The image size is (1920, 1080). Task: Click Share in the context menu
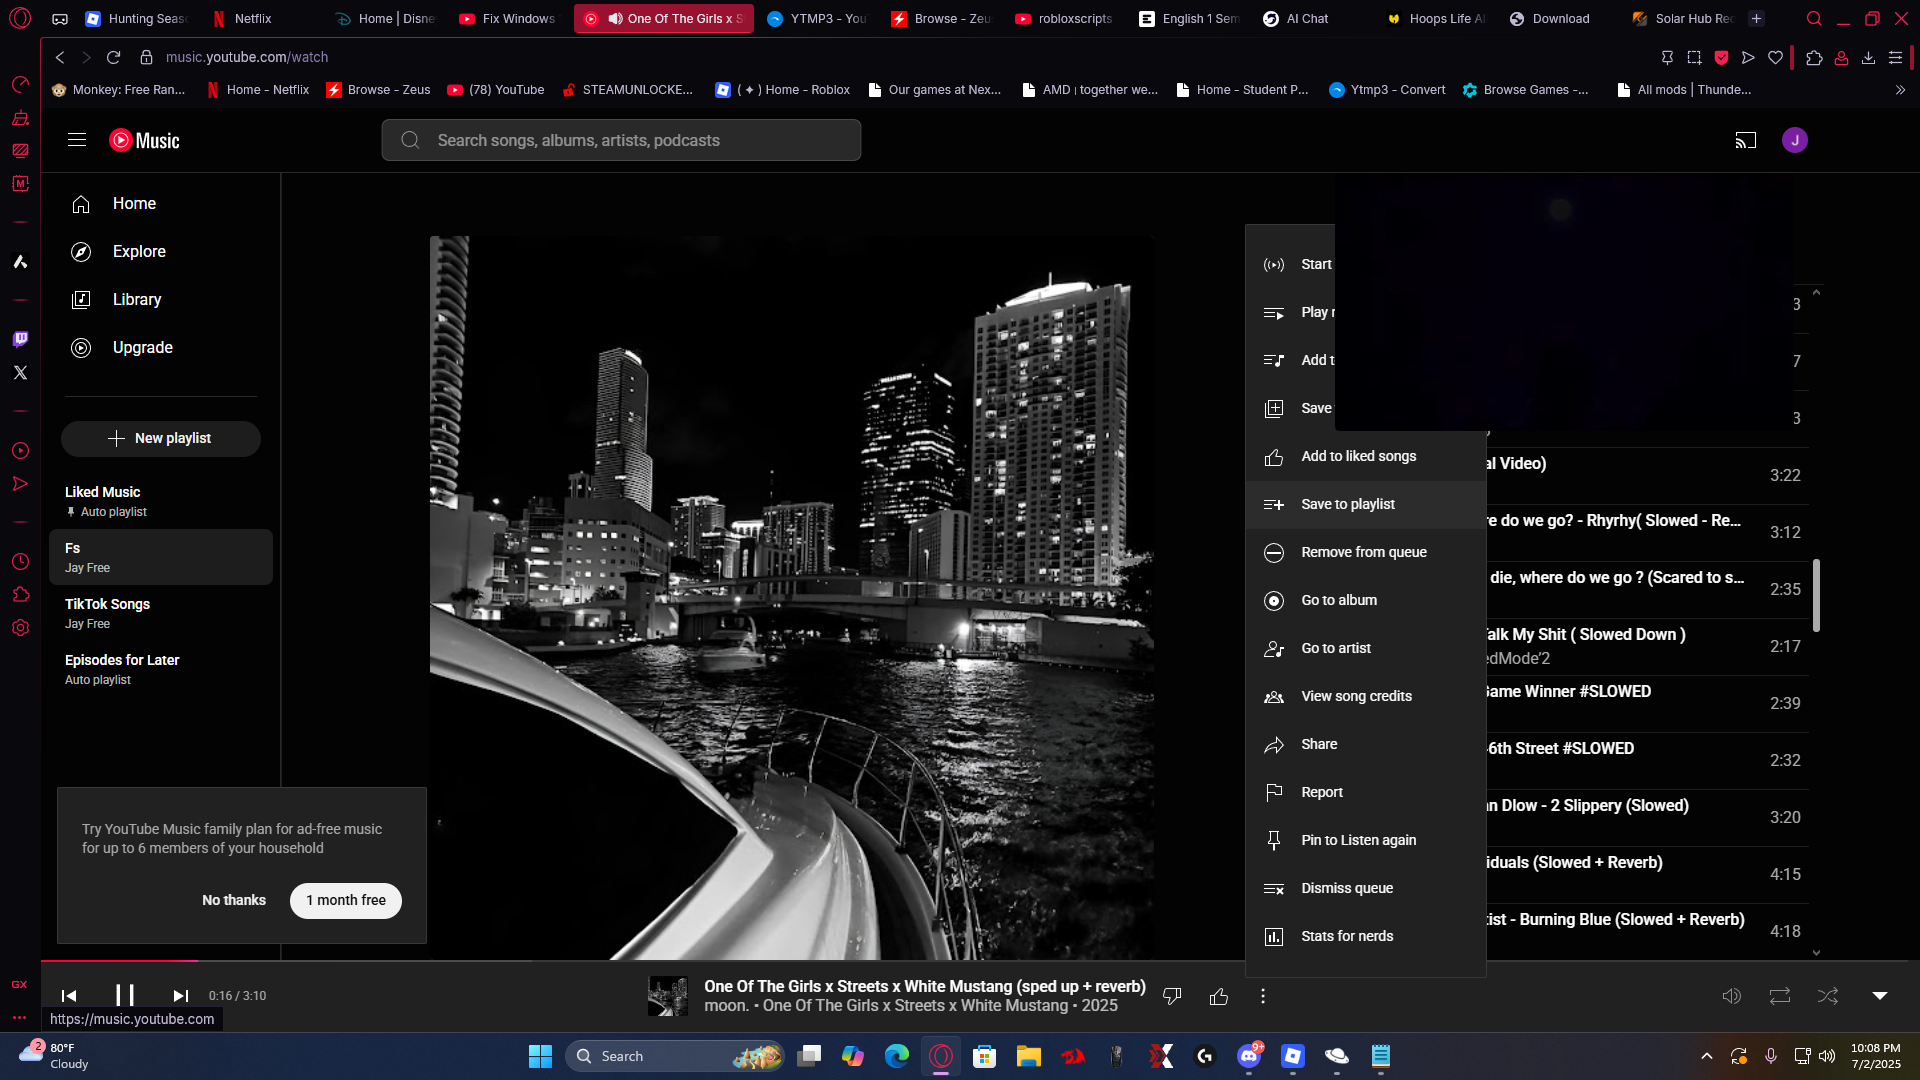(1366, 745)
